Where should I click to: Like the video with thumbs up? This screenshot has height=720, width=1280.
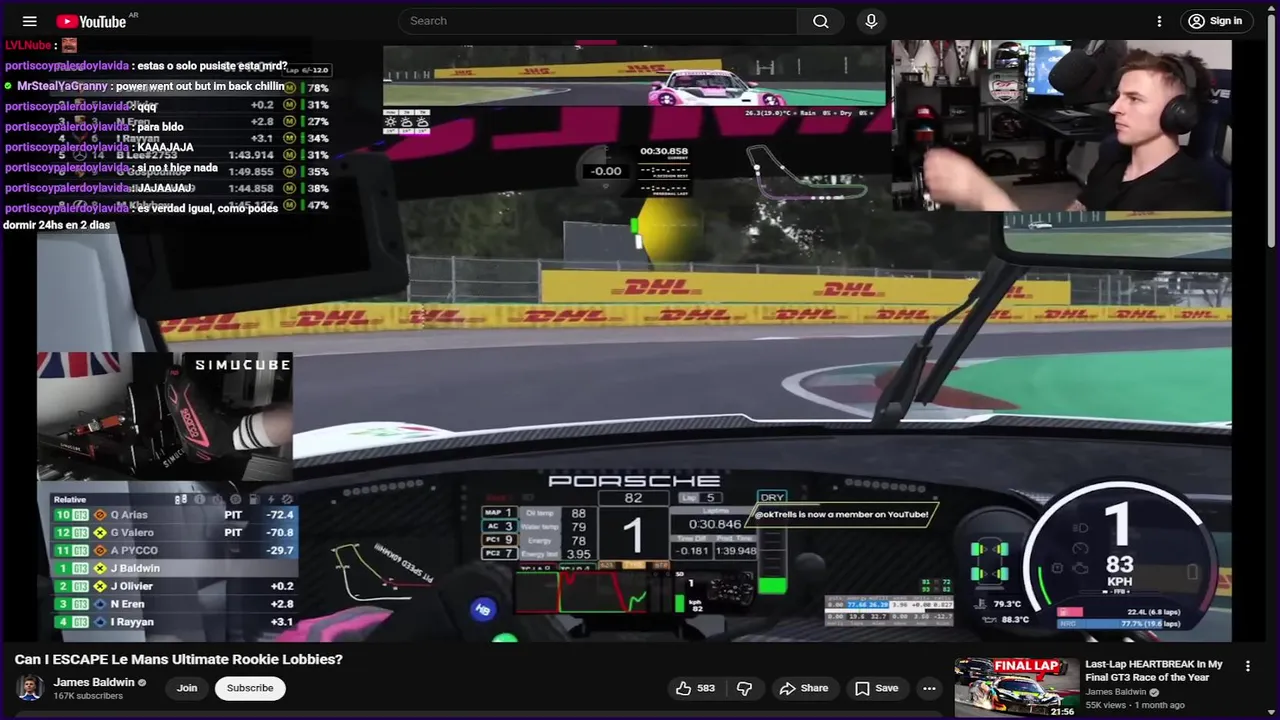pos(695,688)
